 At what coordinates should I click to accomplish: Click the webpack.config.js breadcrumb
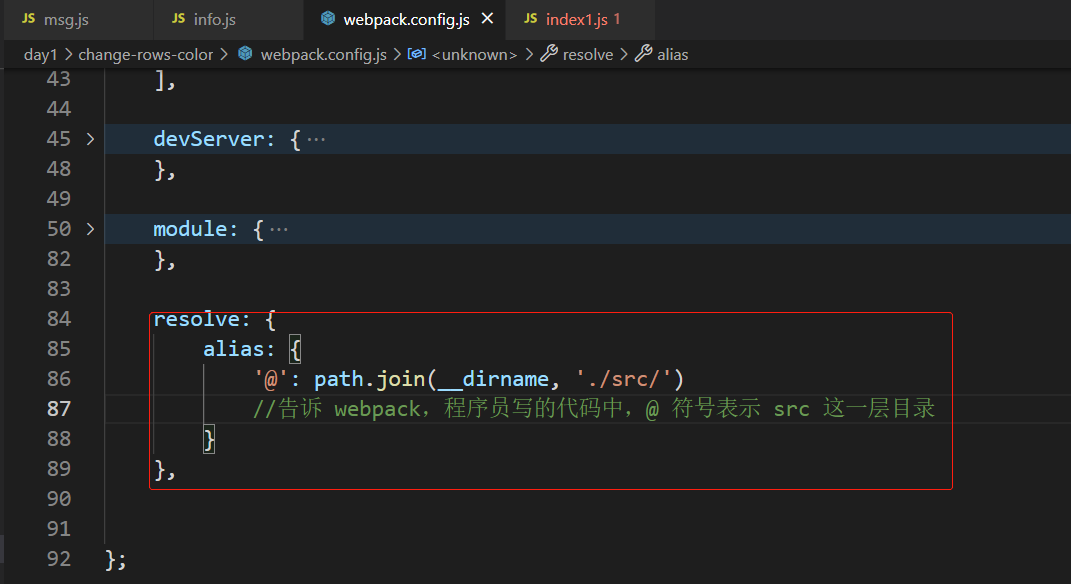324,55
